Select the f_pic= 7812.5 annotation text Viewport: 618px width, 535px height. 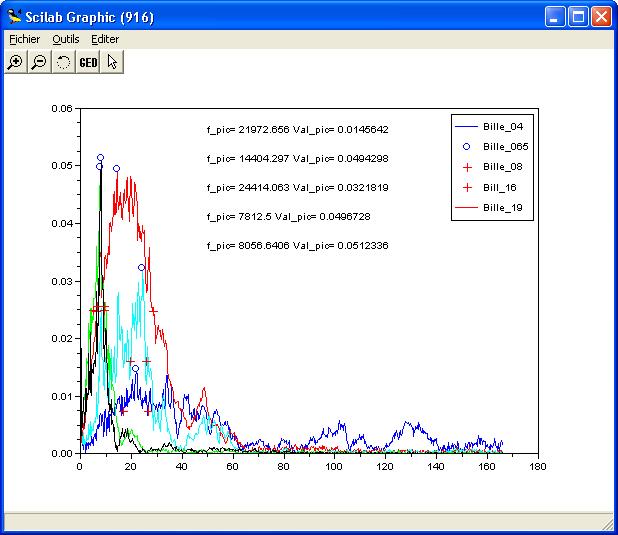[x=289, y=216]
